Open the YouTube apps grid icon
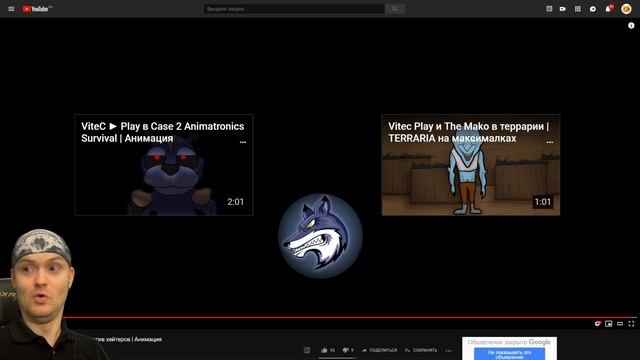 point(578,9)
